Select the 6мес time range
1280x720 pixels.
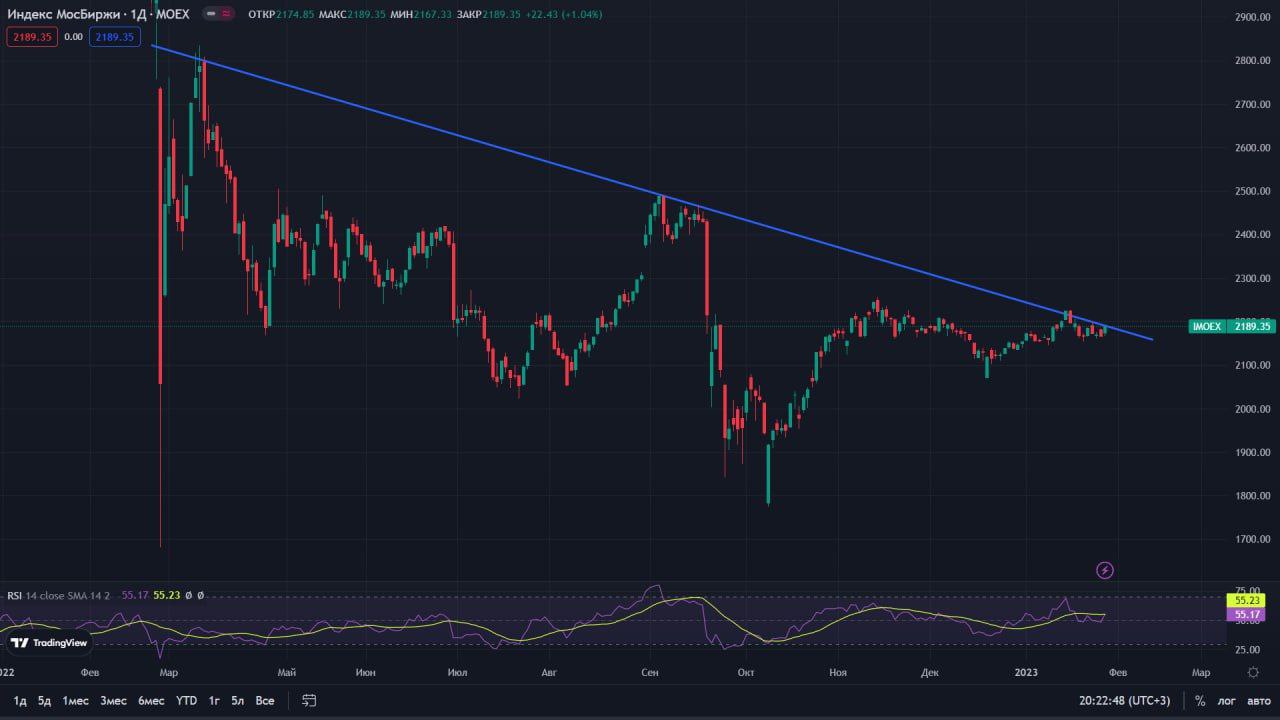click(151, 701)
